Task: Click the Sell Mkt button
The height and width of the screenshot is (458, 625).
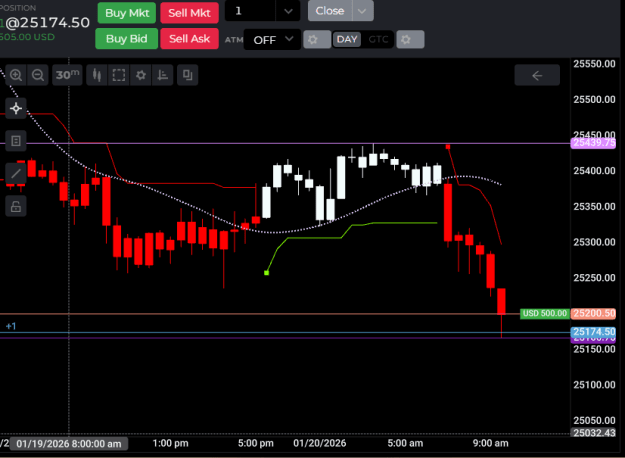Action: (189, 13)
